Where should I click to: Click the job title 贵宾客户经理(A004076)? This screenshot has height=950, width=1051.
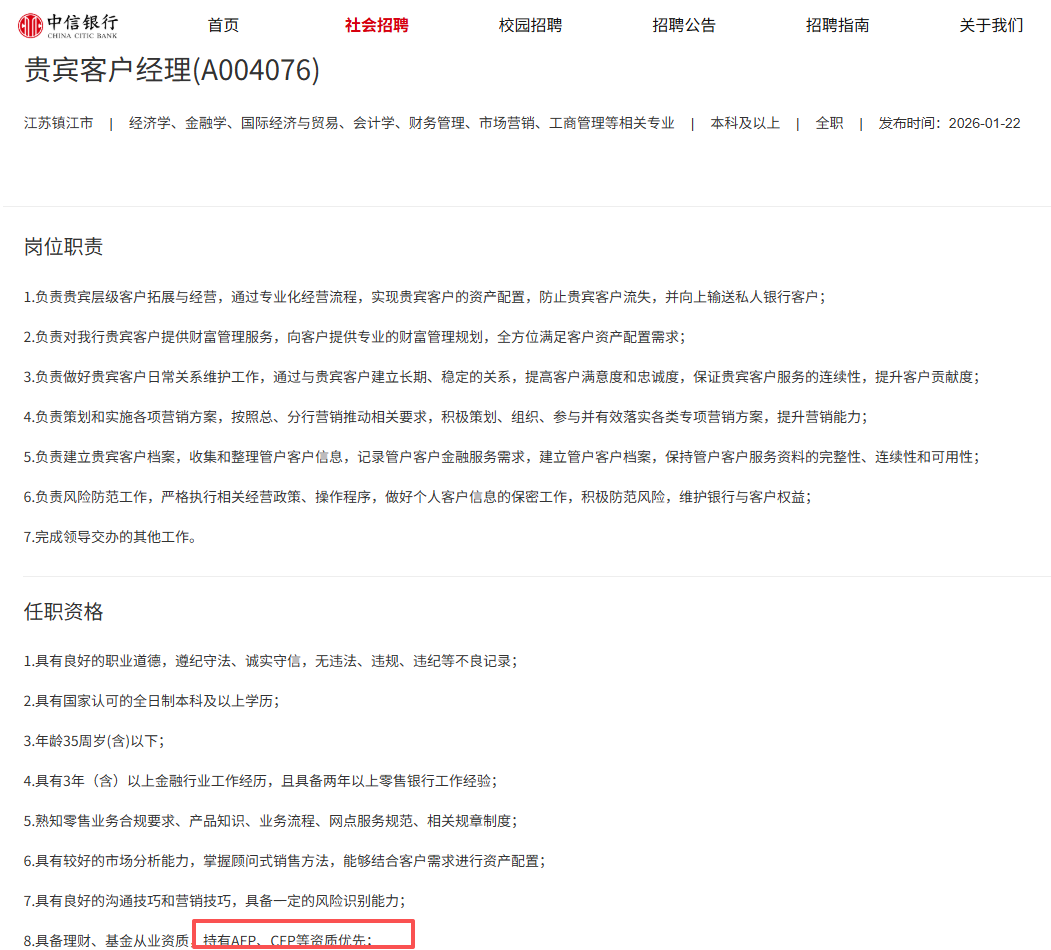click(172, 70)
